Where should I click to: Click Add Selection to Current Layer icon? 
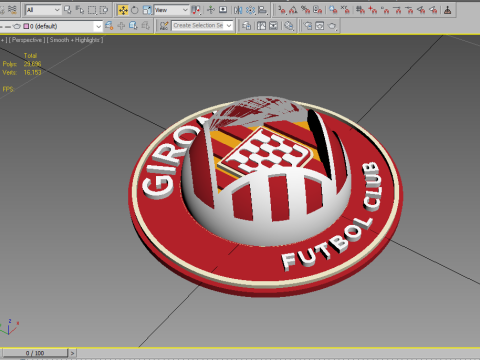point(121,26)
